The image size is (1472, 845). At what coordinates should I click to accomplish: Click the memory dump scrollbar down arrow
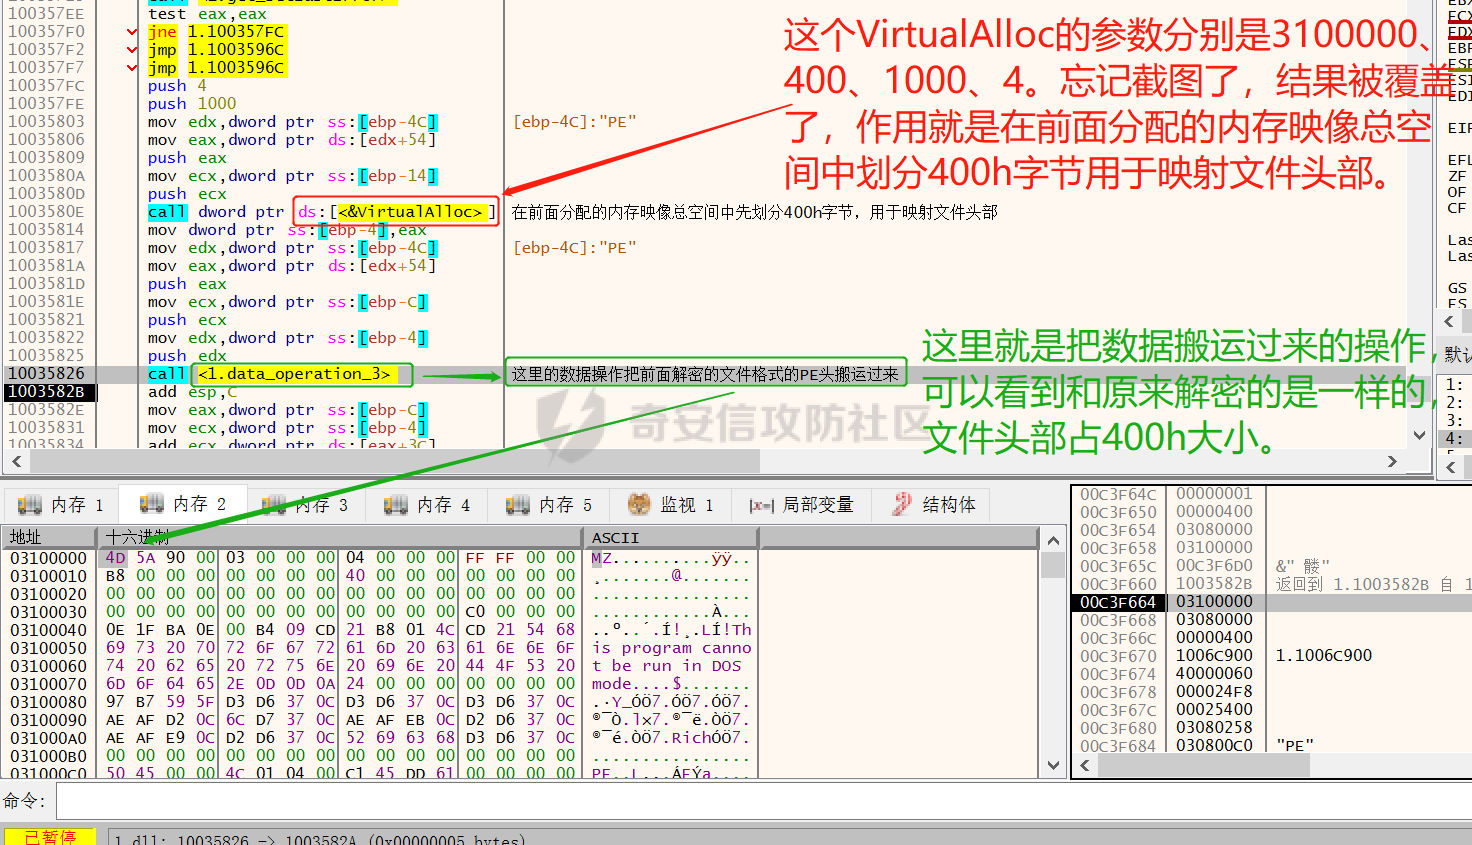[x=1053, y=766]
